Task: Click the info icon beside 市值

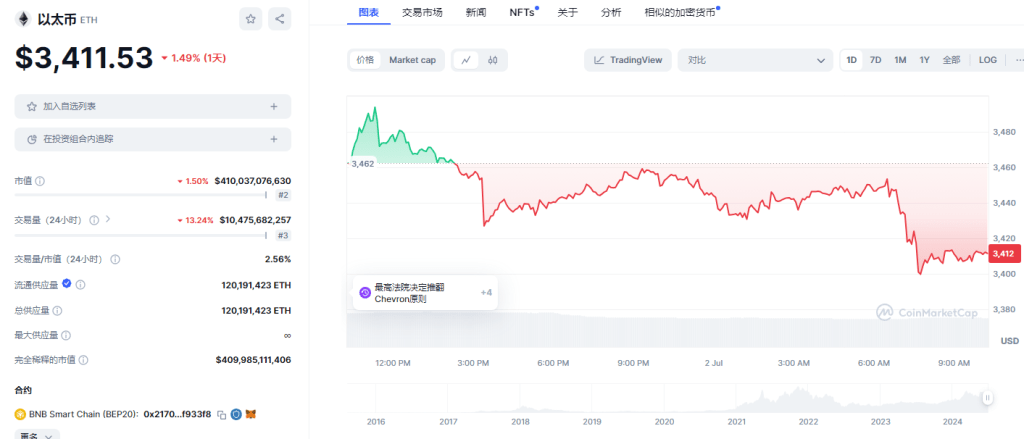Action: point(40,181)
